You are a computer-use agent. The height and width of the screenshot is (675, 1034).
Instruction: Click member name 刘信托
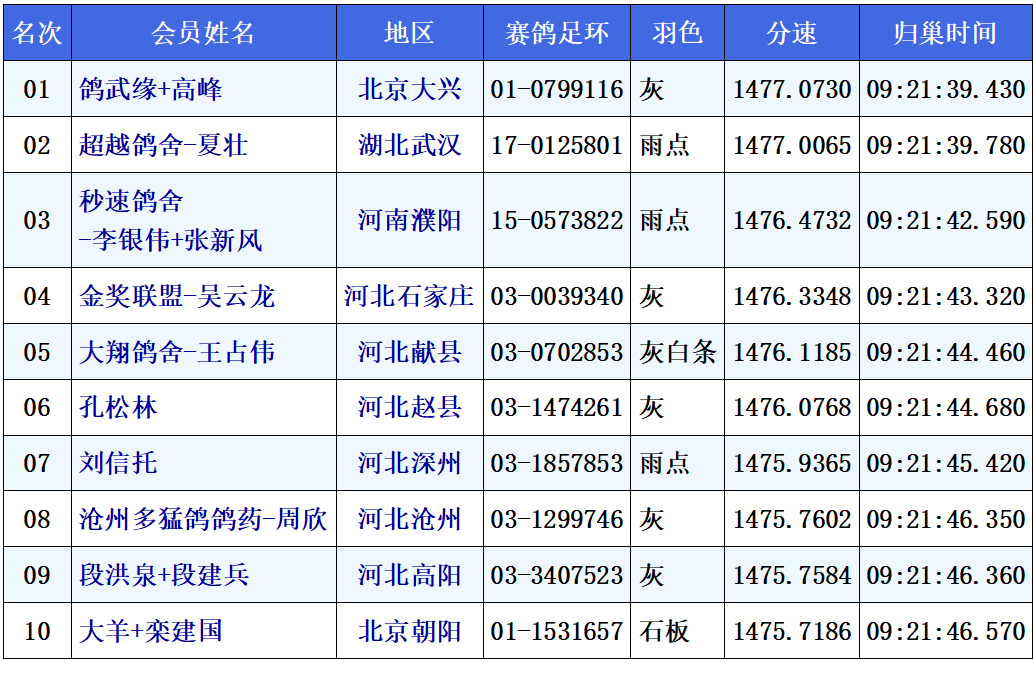tap(118, 464)
